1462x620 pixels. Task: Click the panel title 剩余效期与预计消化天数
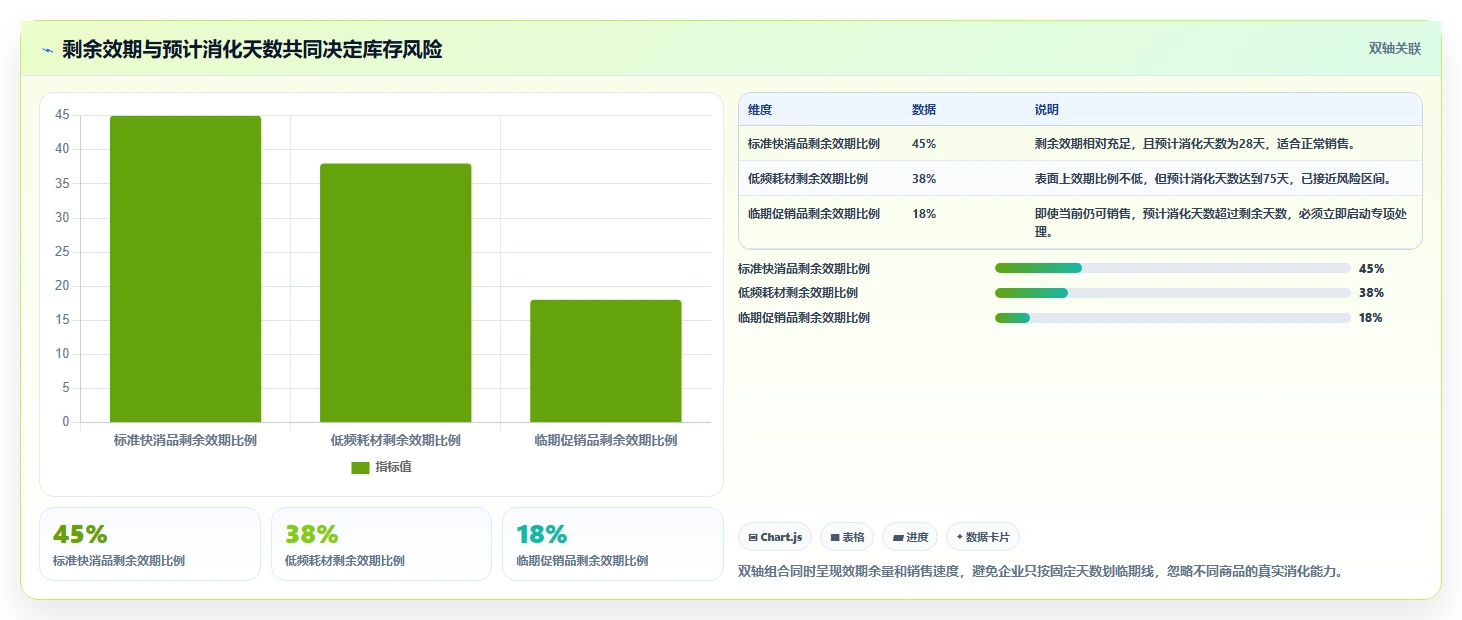tap(252, 49)
